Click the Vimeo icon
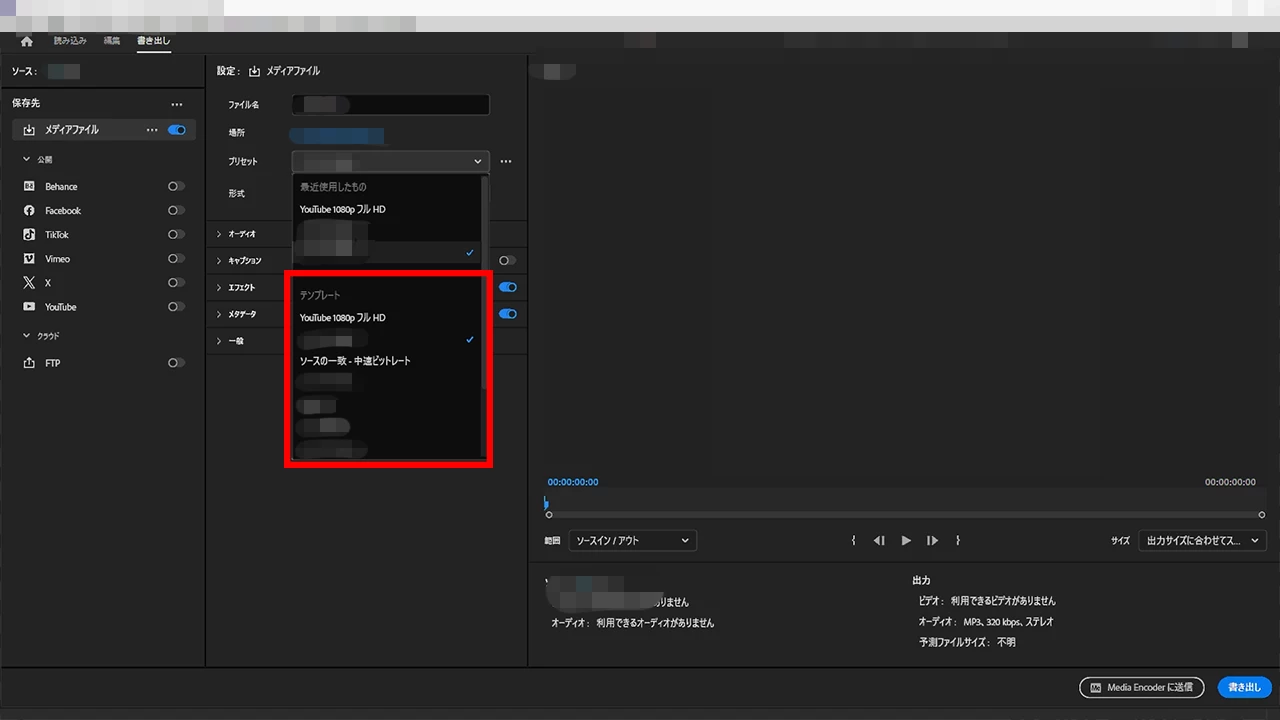The image size is (1280, 720). 29,258
